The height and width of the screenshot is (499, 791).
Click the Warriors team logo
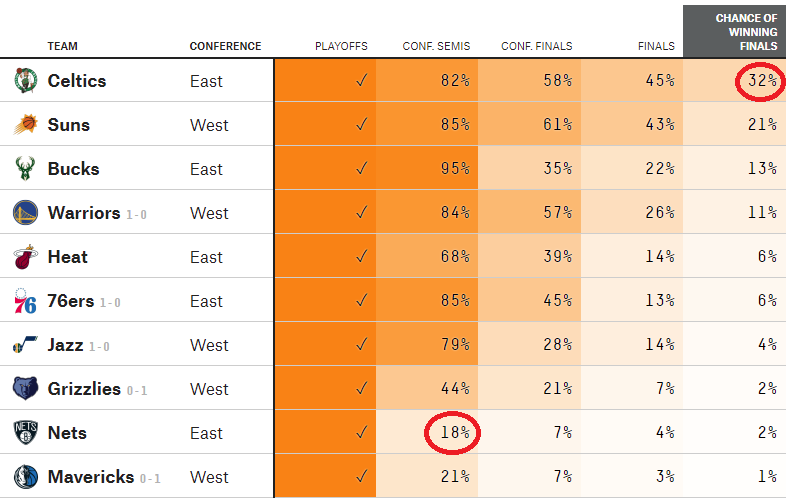pyautogui.click(x=25, y=213)
